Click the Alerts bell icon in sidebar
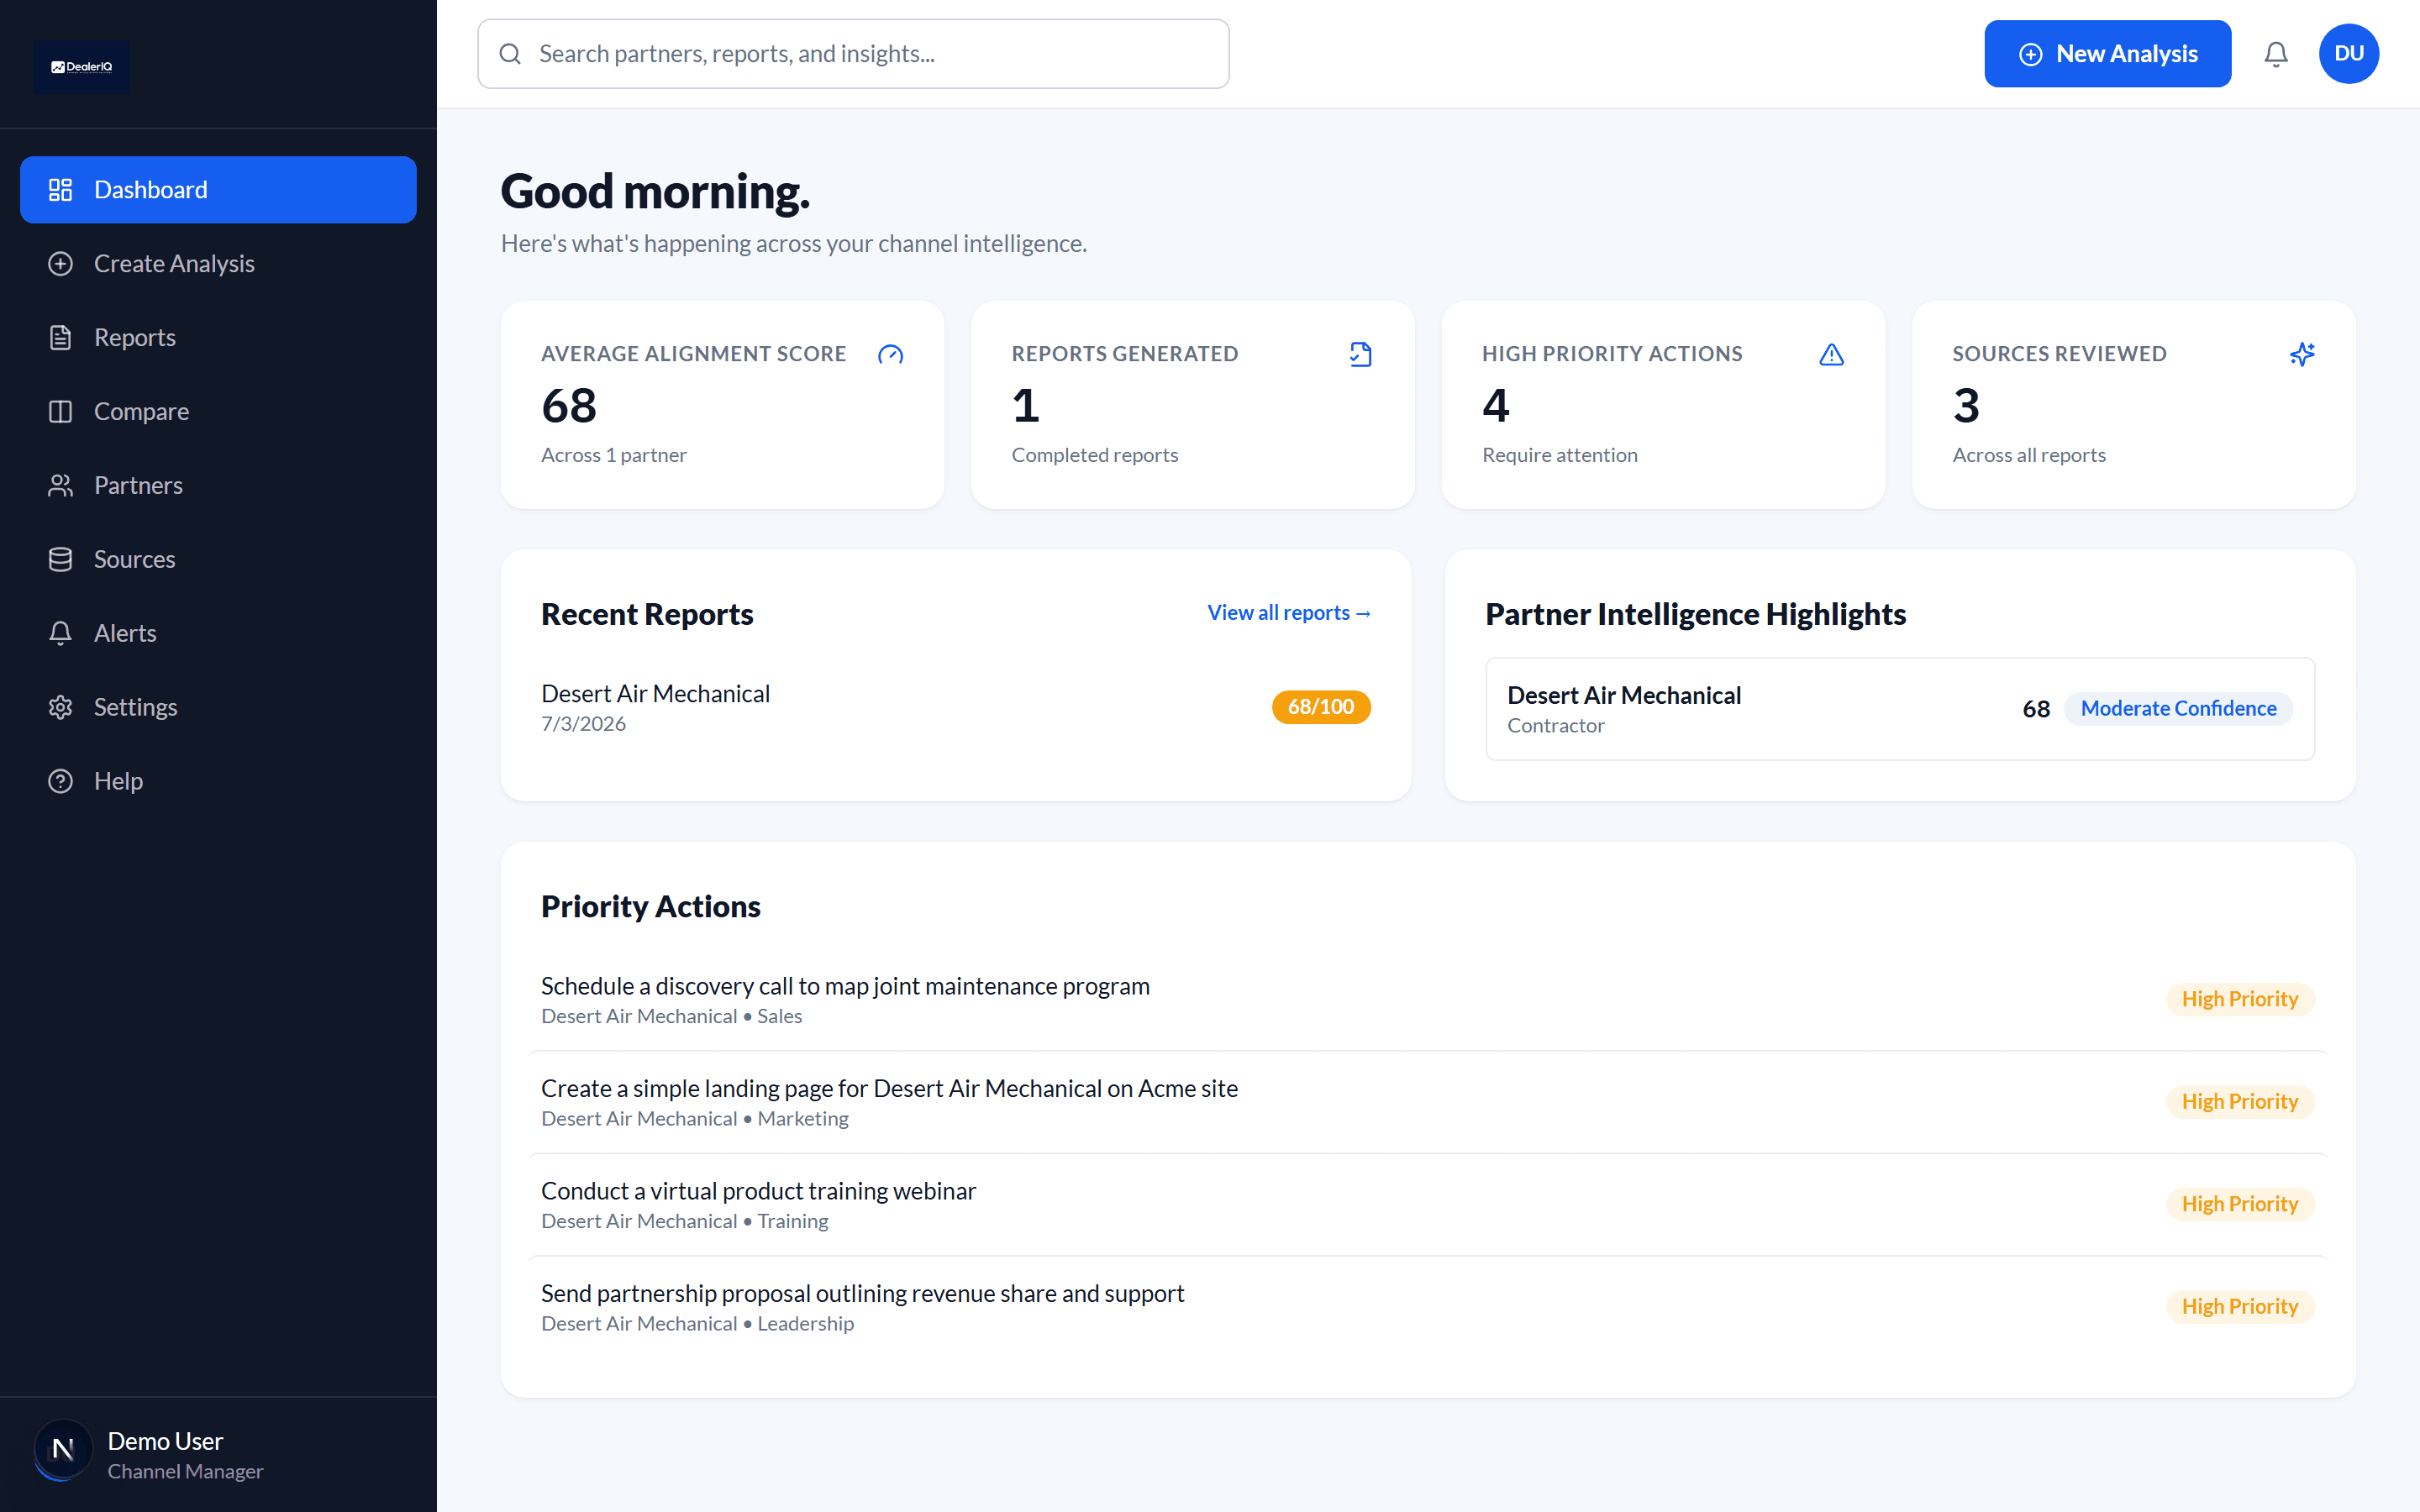The image size is (2420, 1512). point(61,634)
